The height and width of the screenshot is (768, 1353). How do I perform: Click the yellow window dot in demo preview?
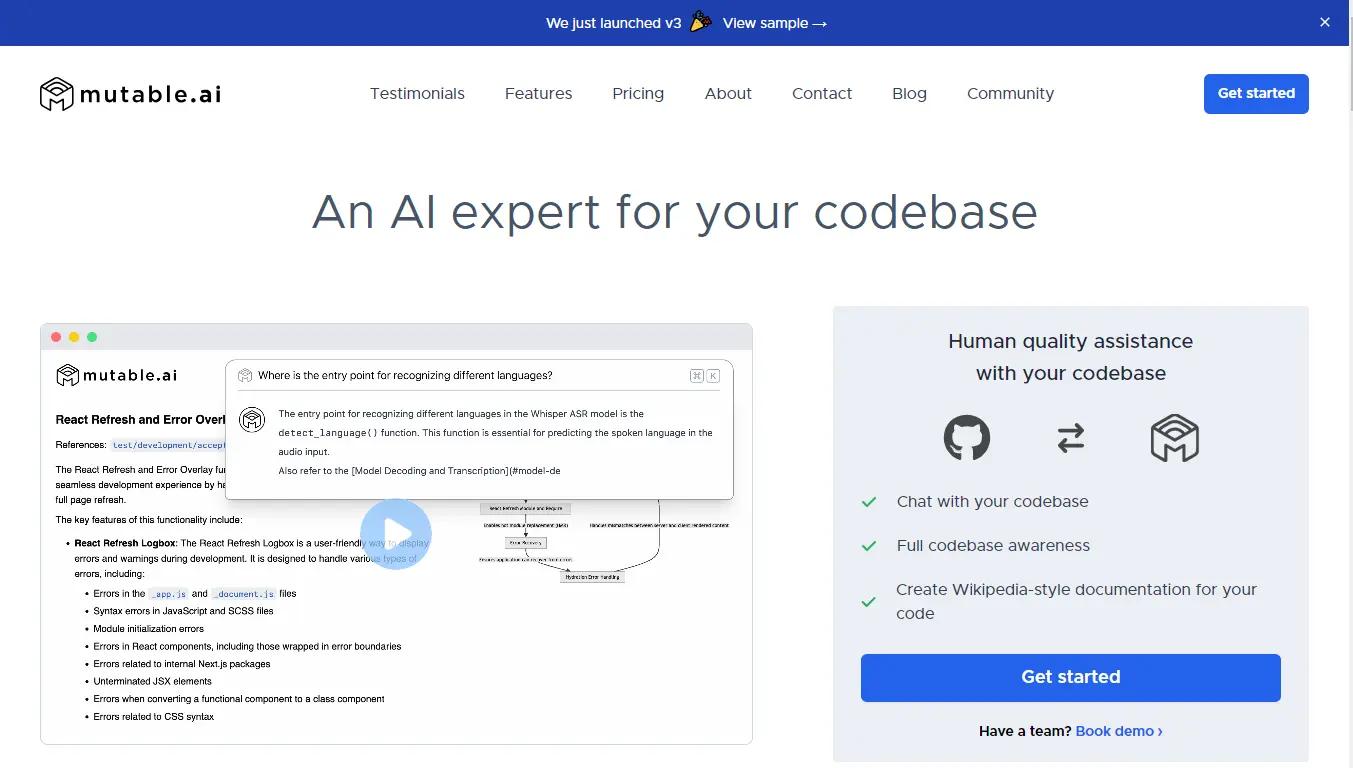tap(74, 337)
